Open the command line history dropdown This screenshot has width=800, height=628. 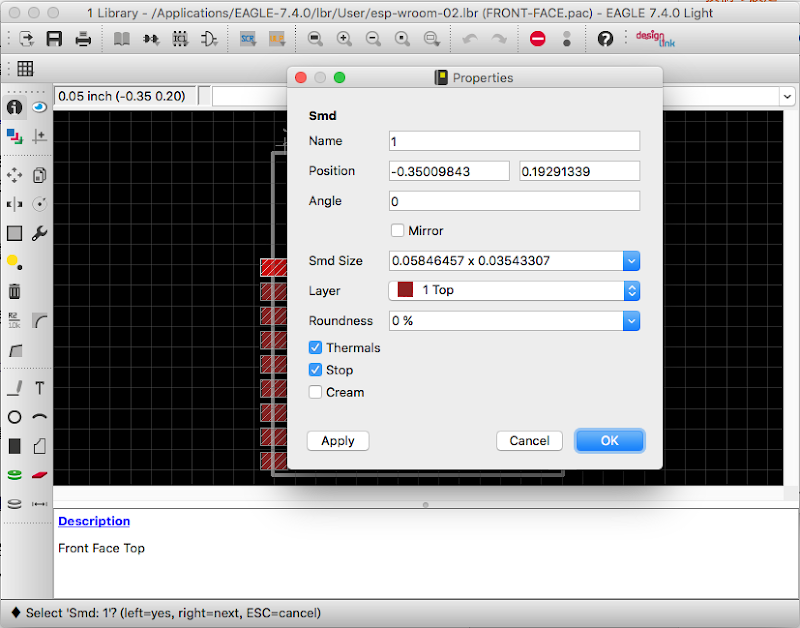point(787,96)
